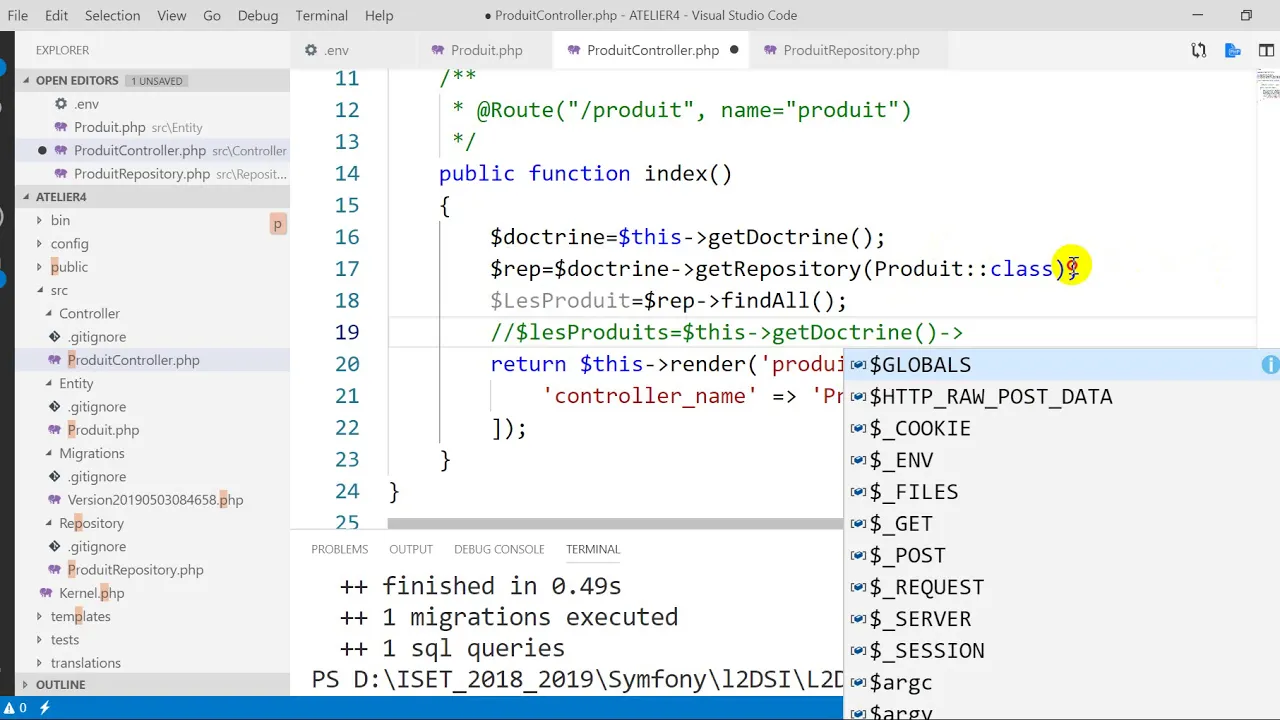Open the Terminal menu
Viewport: 1280px width, 720px height.
322,15
